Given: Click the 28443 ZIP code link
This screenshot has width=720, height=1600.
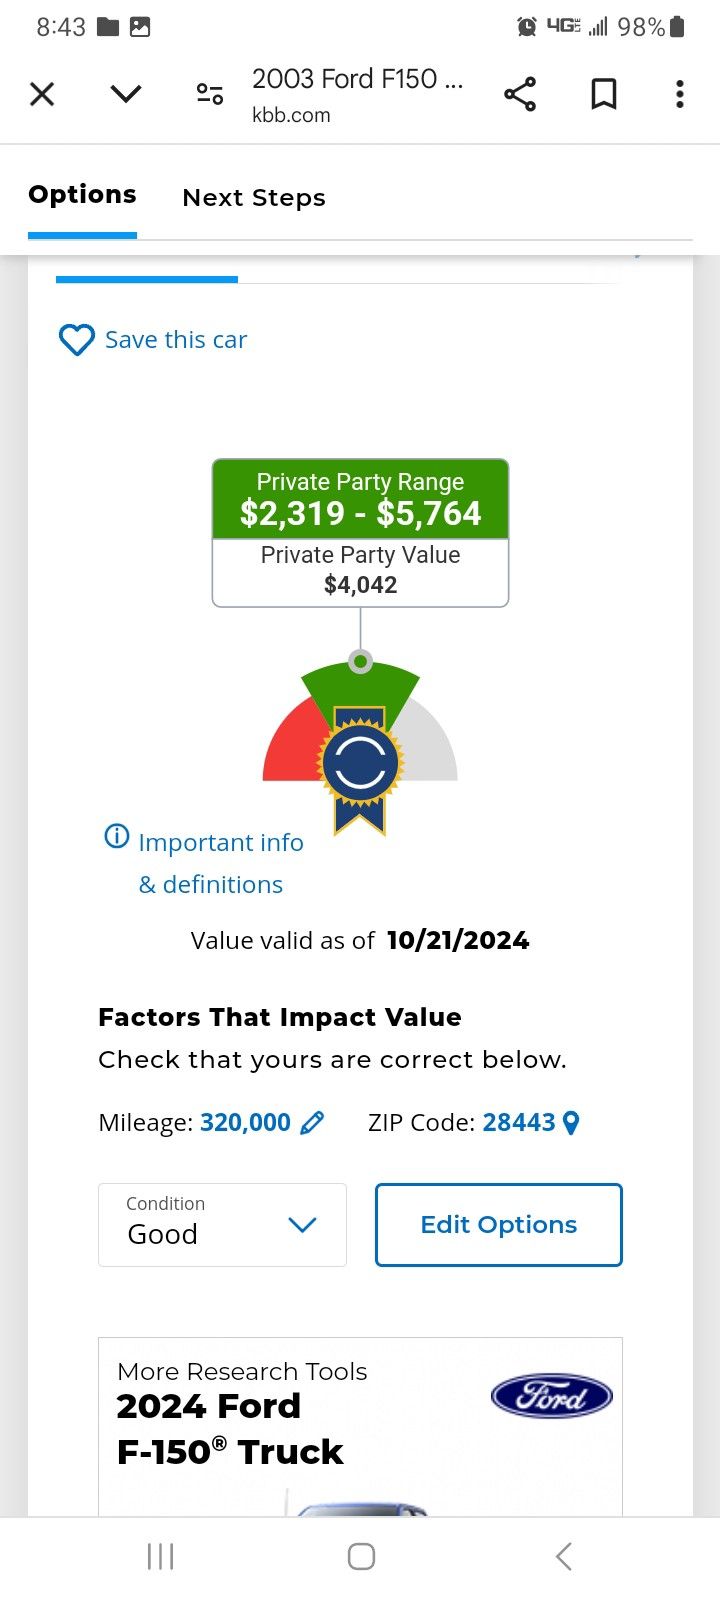Looking at the screenshot, I should click(518, 1122).
